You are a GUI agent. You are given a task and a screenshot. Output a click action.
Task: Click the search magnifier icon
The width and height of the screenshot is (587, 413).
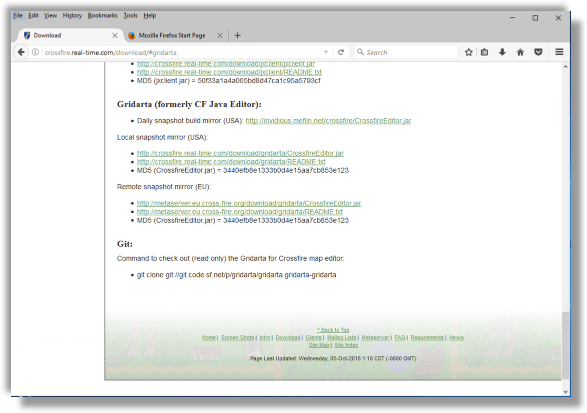click(x=360, y=52)
